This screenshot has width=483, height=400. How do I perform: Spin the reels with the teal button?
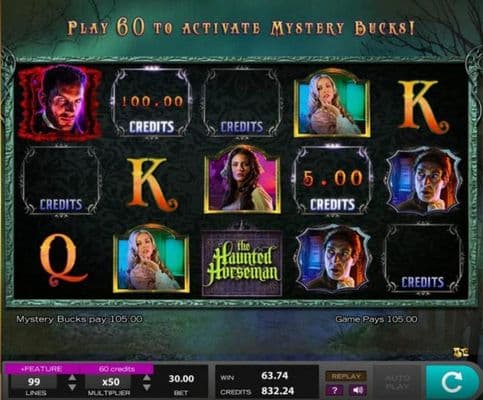pyautogui.click(x=453, y=382)
